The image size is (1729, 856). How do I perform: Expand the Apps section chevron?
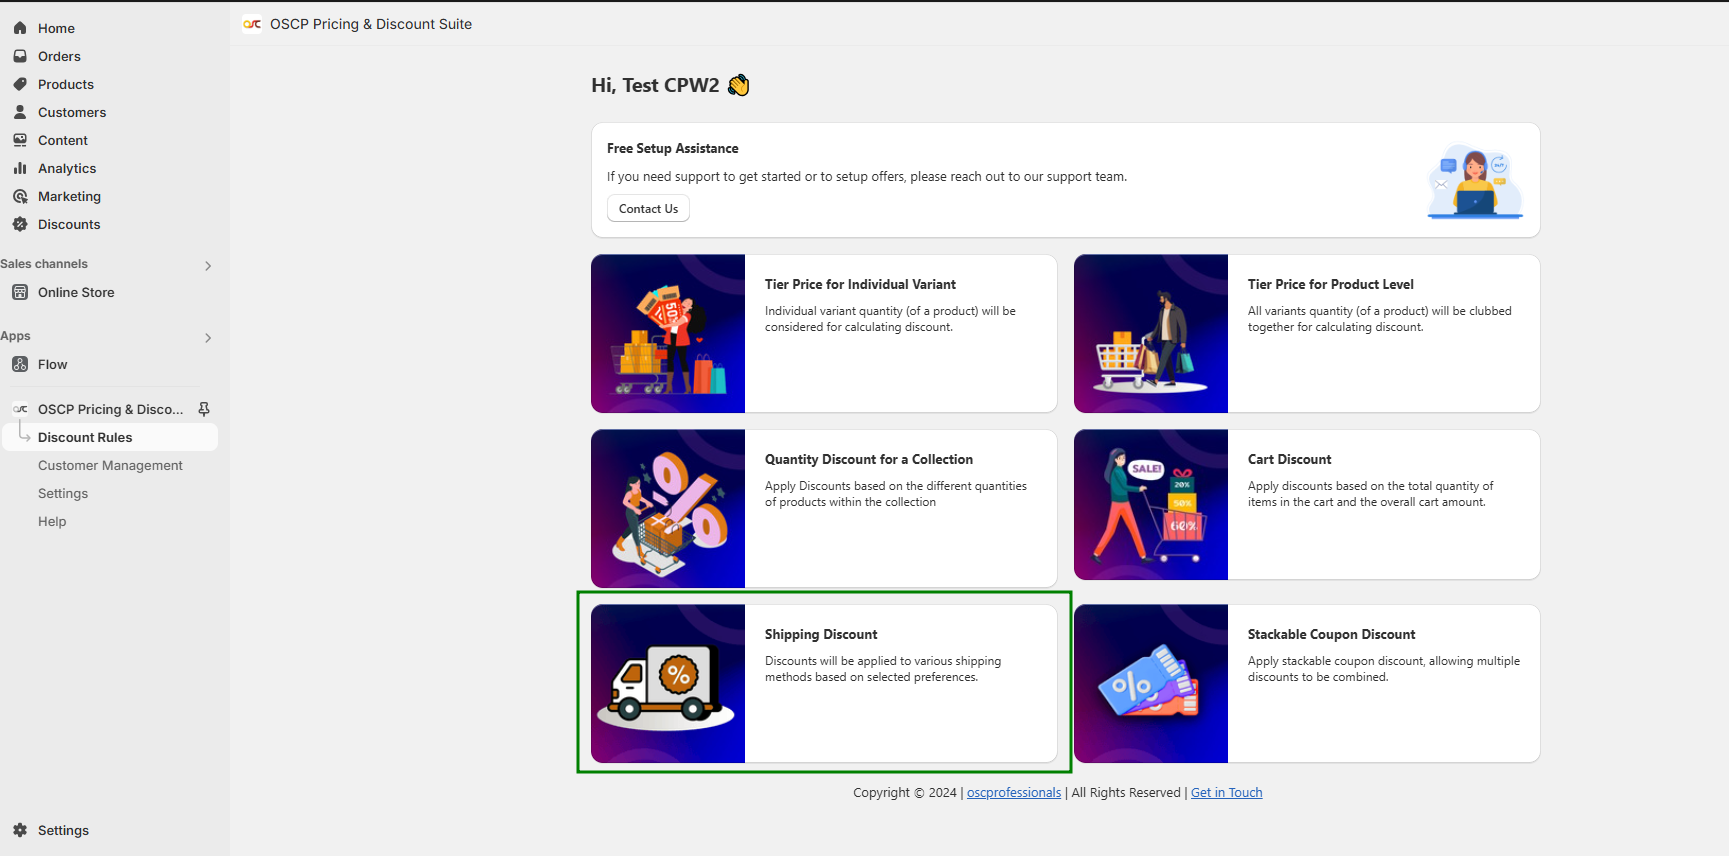click(x=208, y=338)
